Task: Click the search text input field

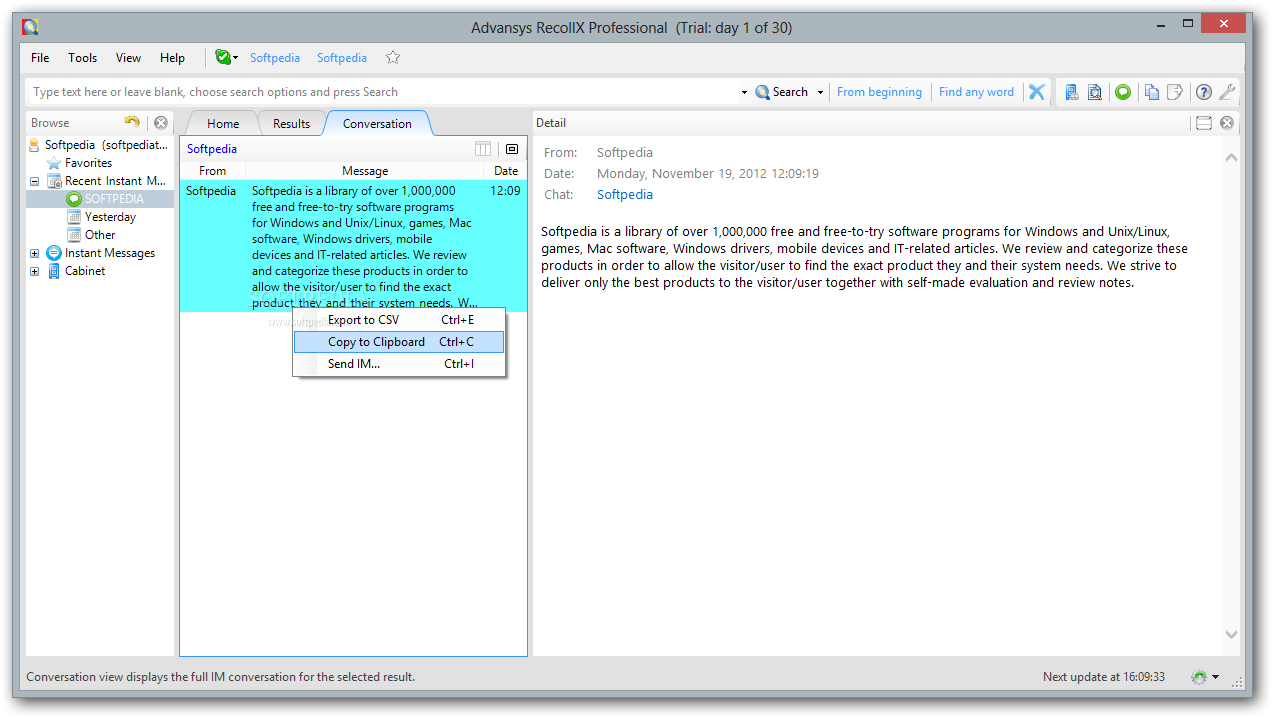Action: click(x=384, y=92)
